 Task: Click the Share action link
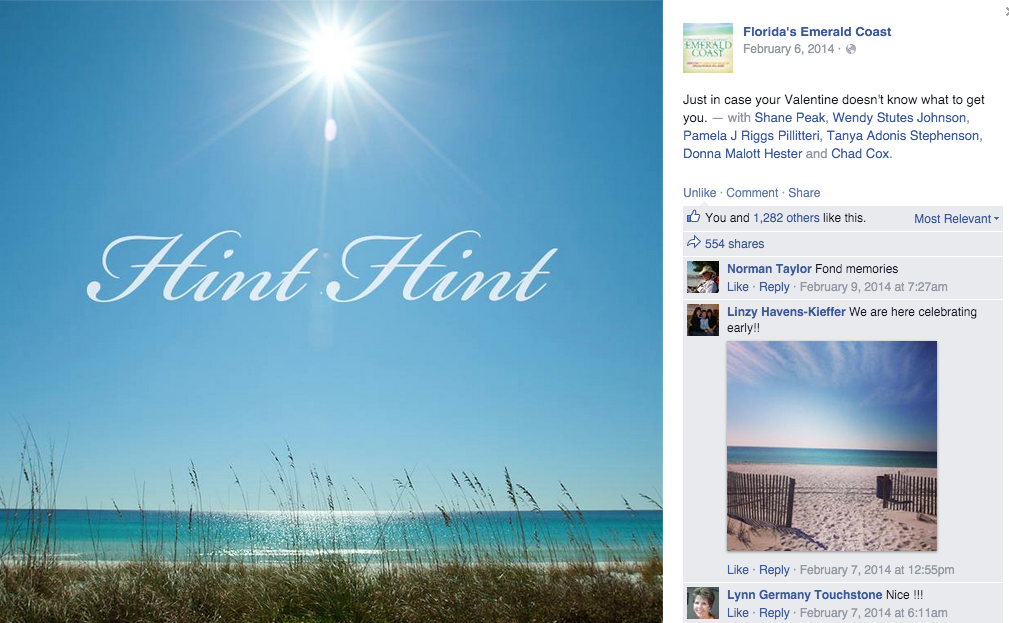tap(804, 192)
